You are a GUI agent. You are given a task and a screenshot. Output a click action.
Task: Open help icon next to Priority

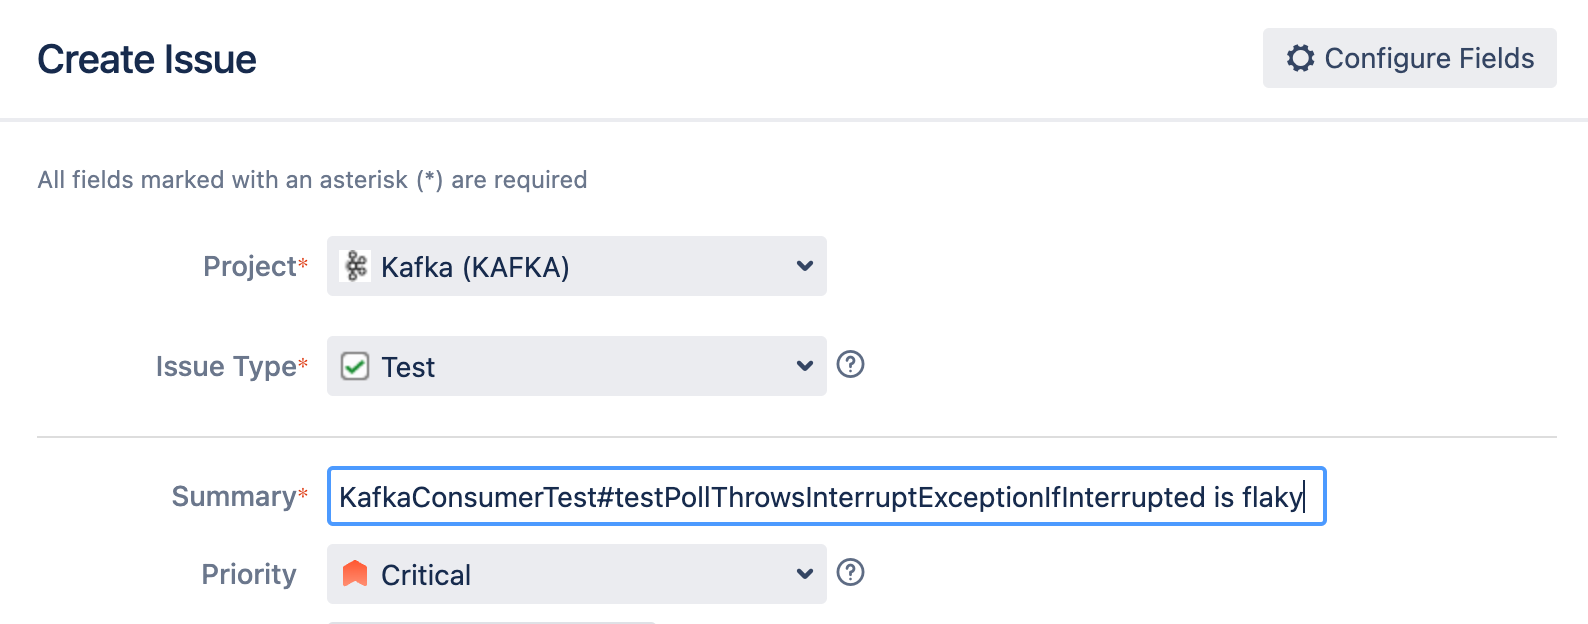(850, 572)
